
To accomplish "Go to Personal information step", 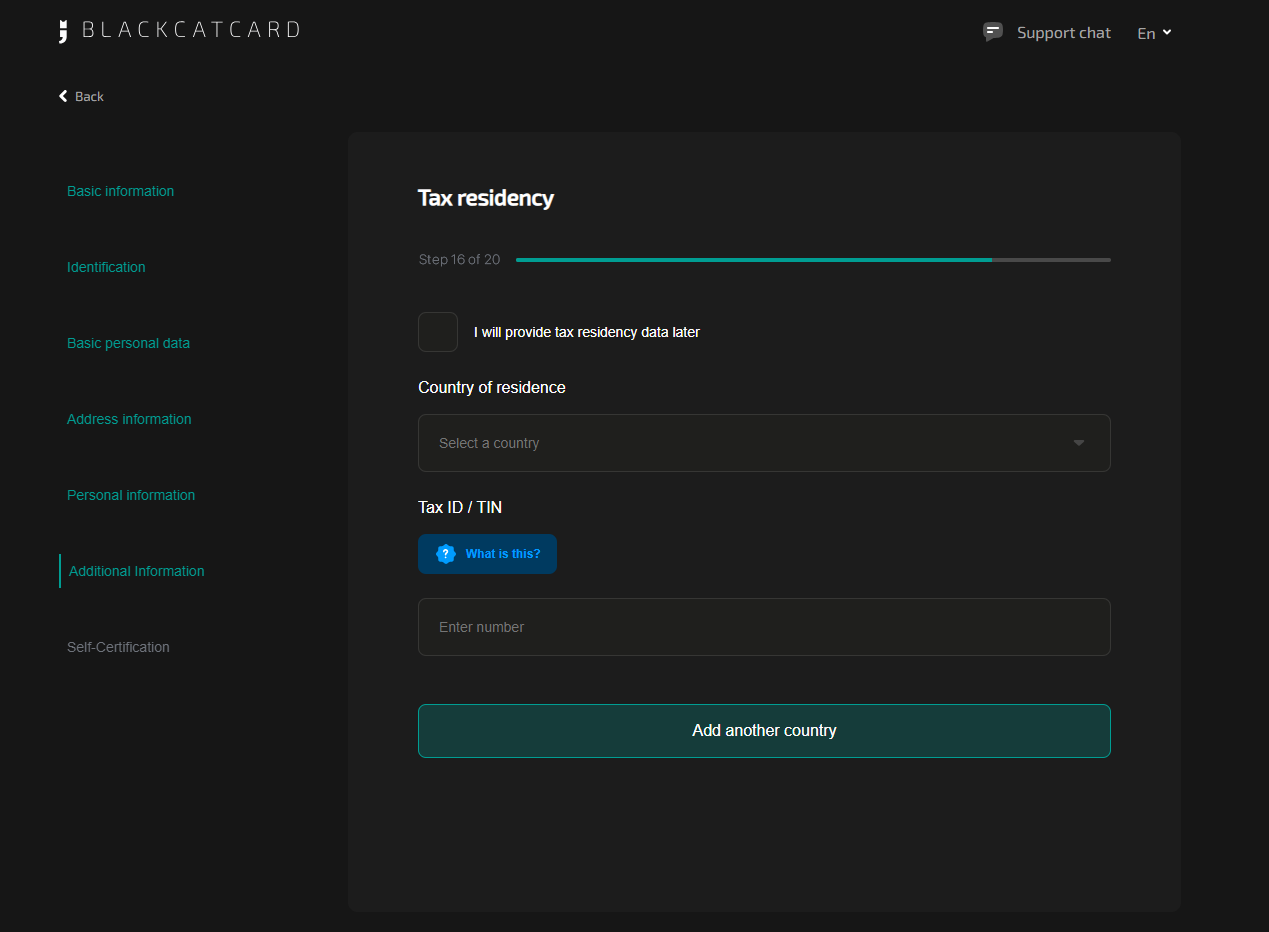I will [x=131, y=495].
